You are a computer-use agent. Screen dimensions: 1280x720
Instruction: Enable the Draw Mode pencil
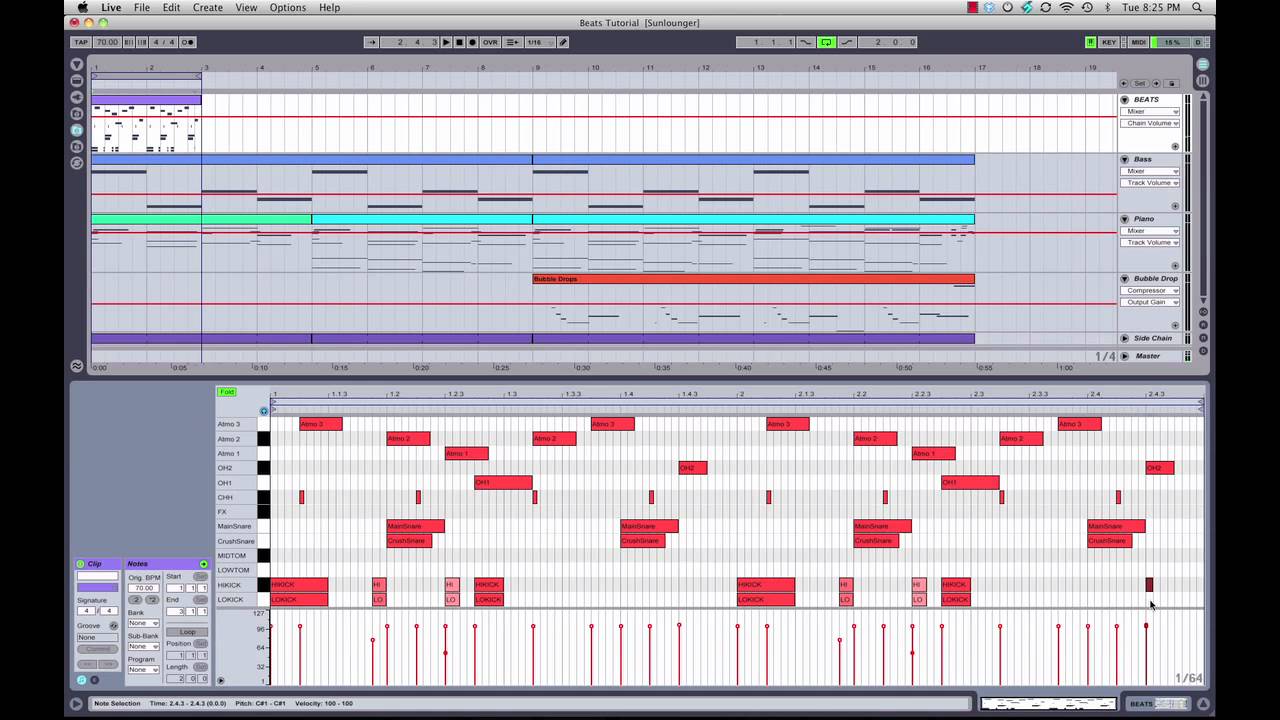pos(563,42)
